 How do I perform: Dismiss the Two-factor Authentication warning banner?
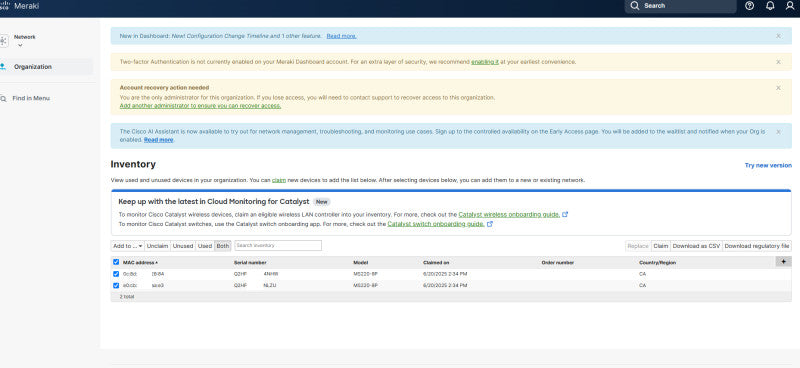pyautogui.click(x=778, y=62)
